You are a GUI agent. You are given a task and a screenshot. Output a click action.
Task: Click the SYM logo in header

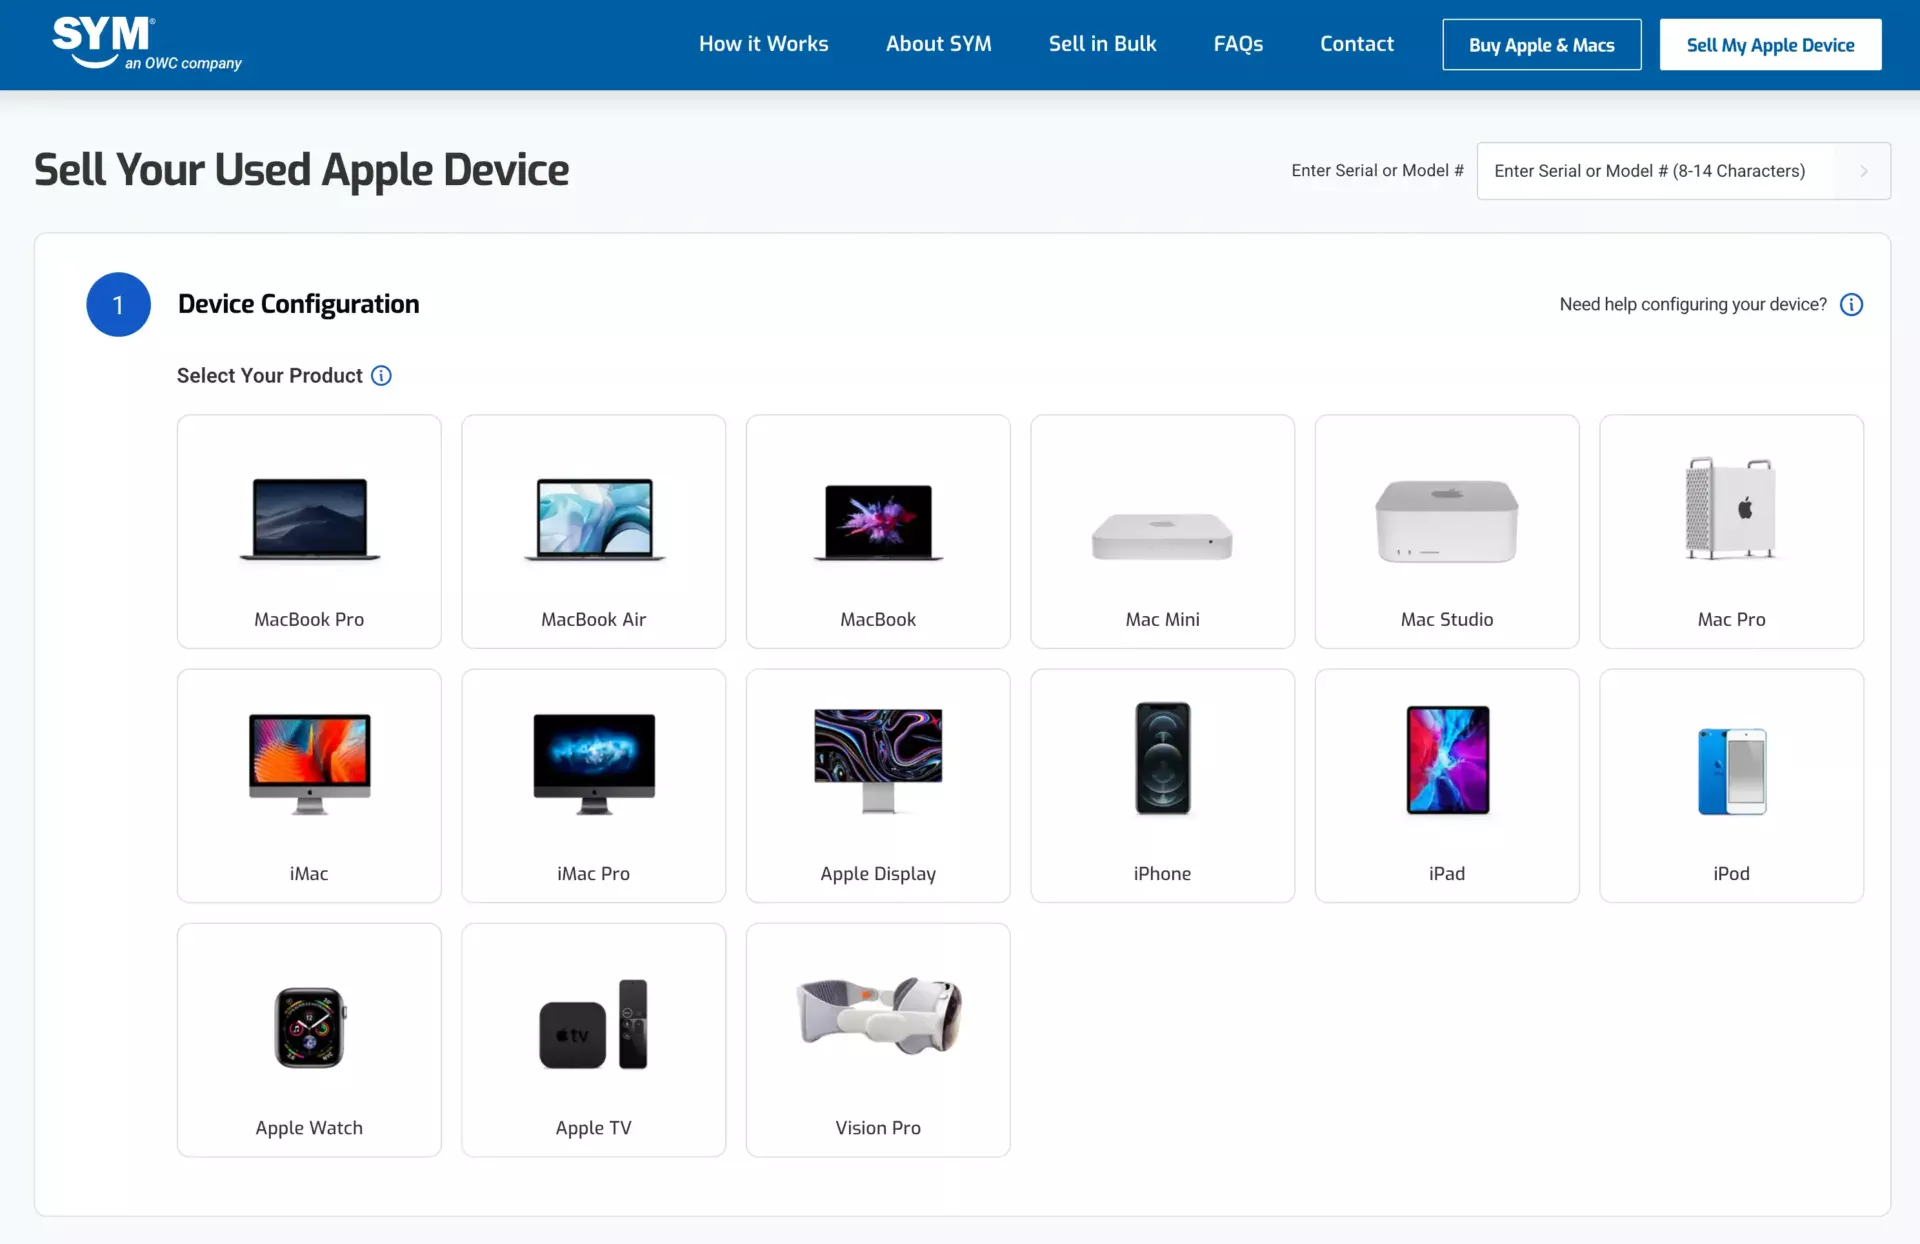point(147,43)
